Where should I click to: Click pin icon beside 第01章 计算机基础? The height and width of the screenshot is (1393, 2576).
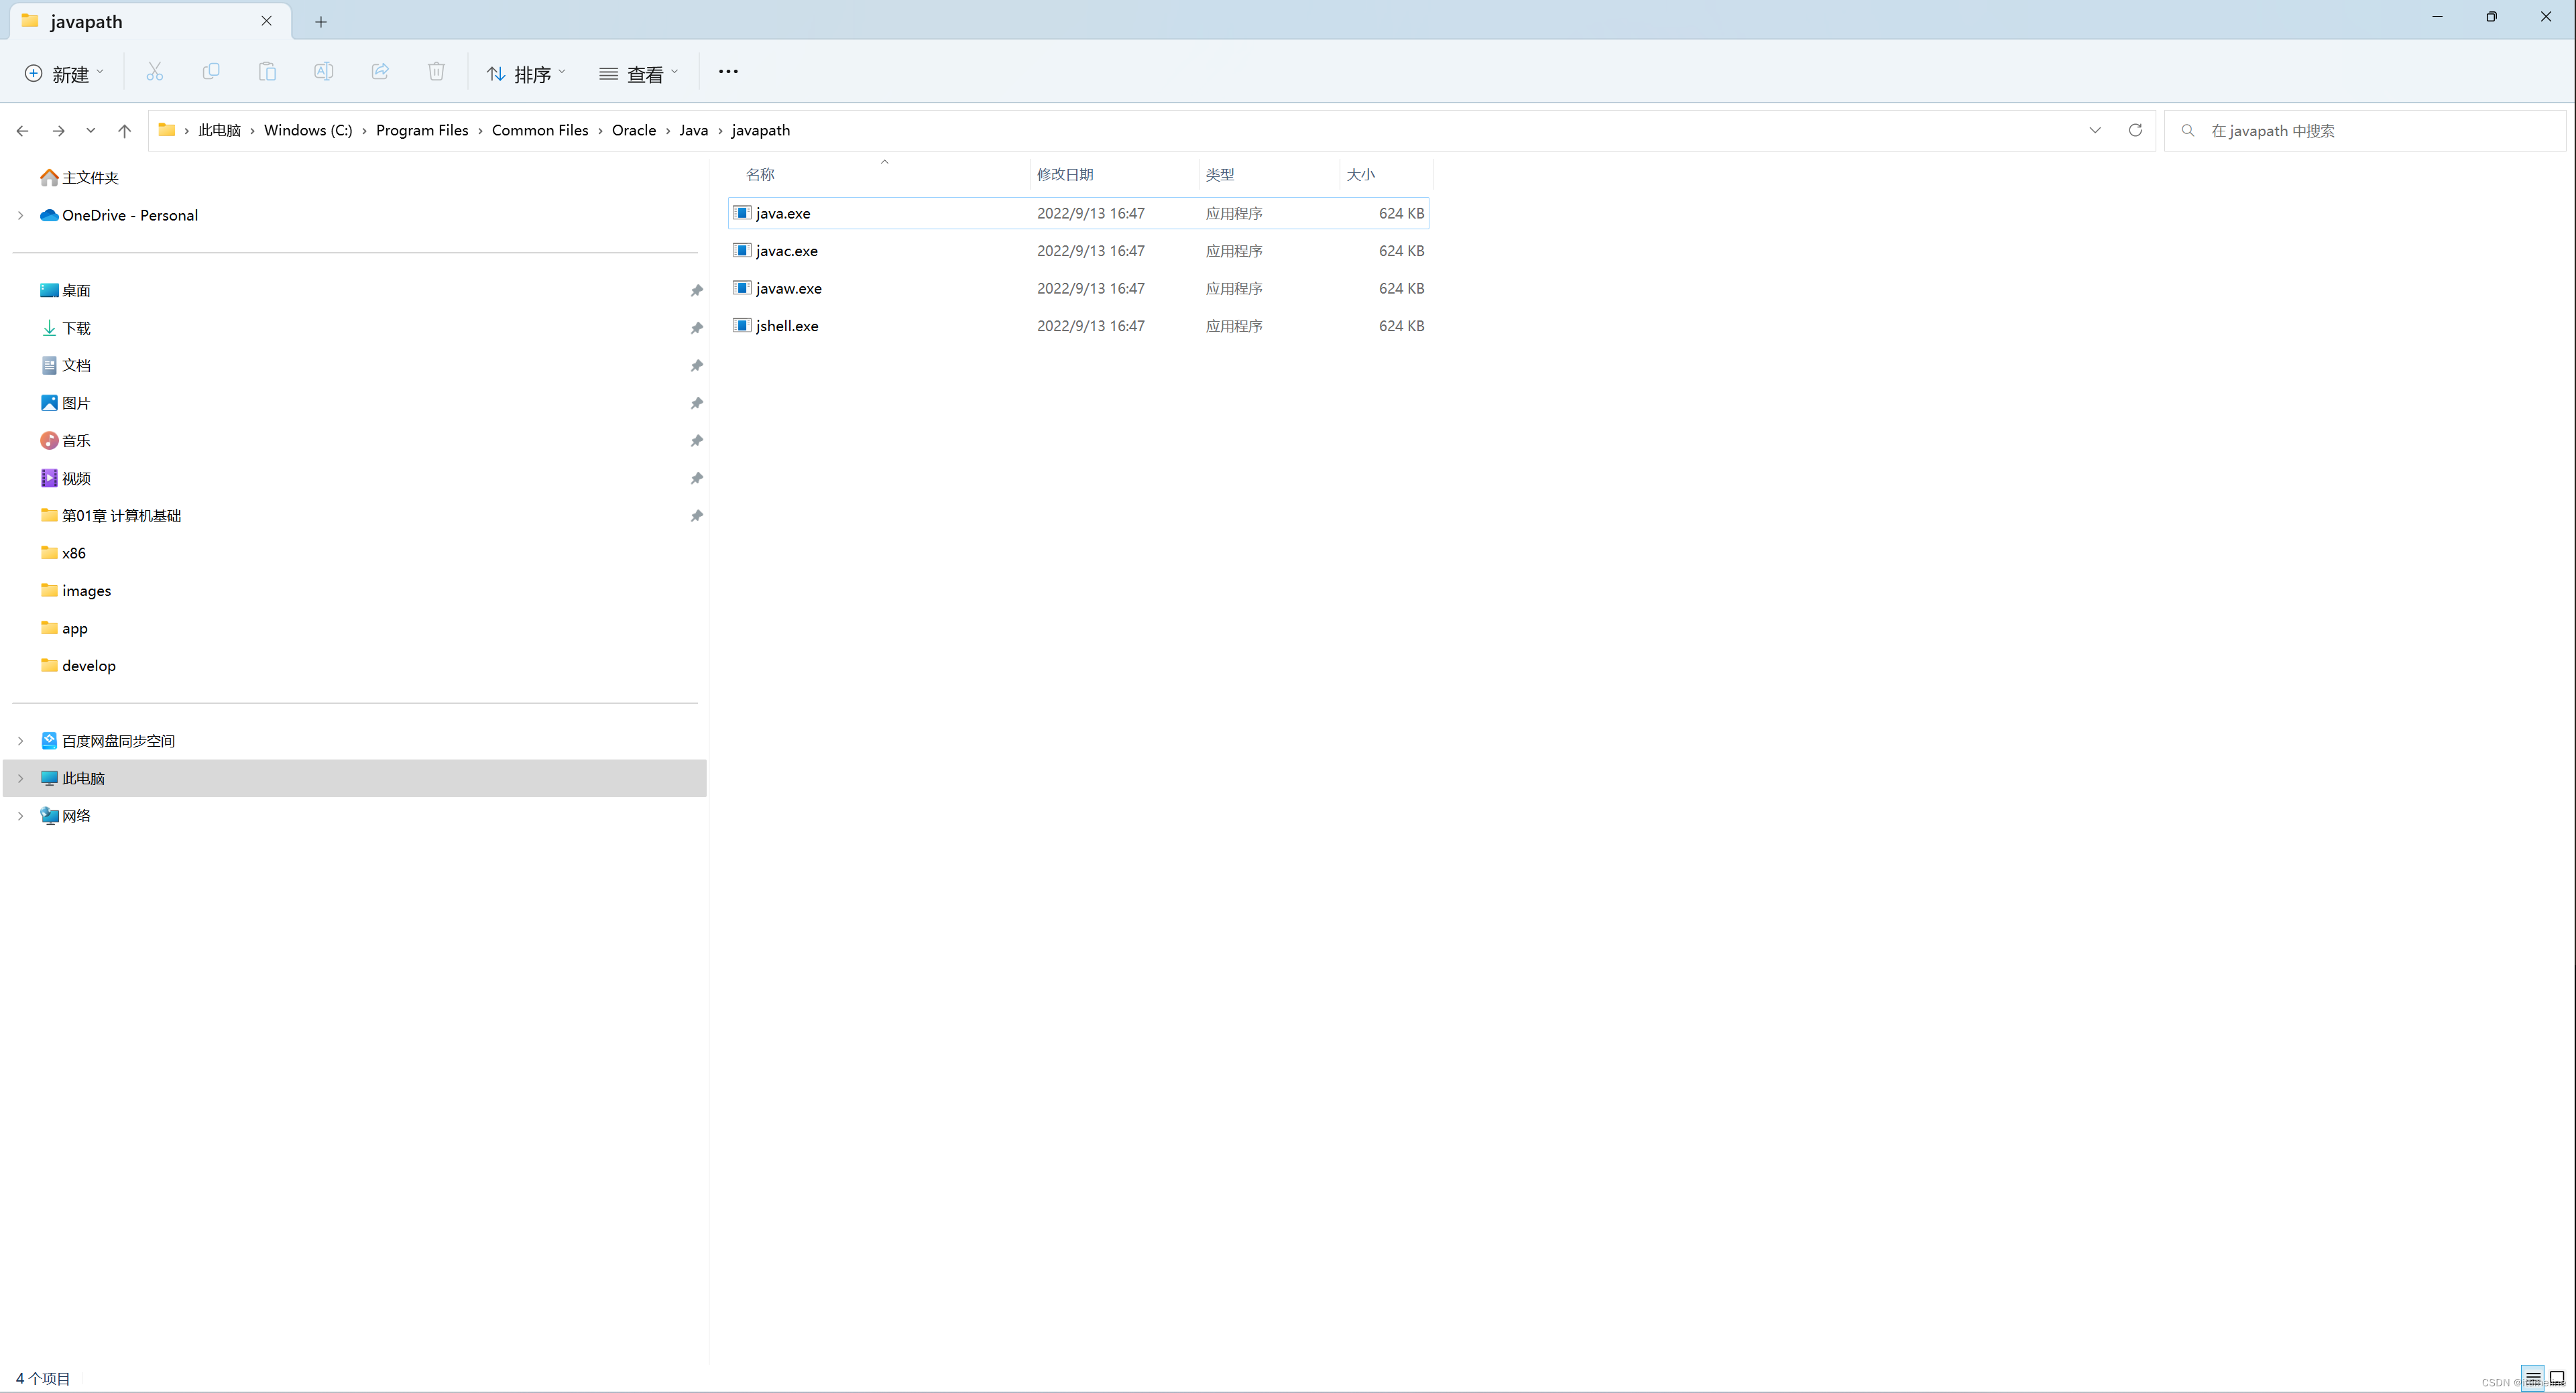tap(696, 516)
